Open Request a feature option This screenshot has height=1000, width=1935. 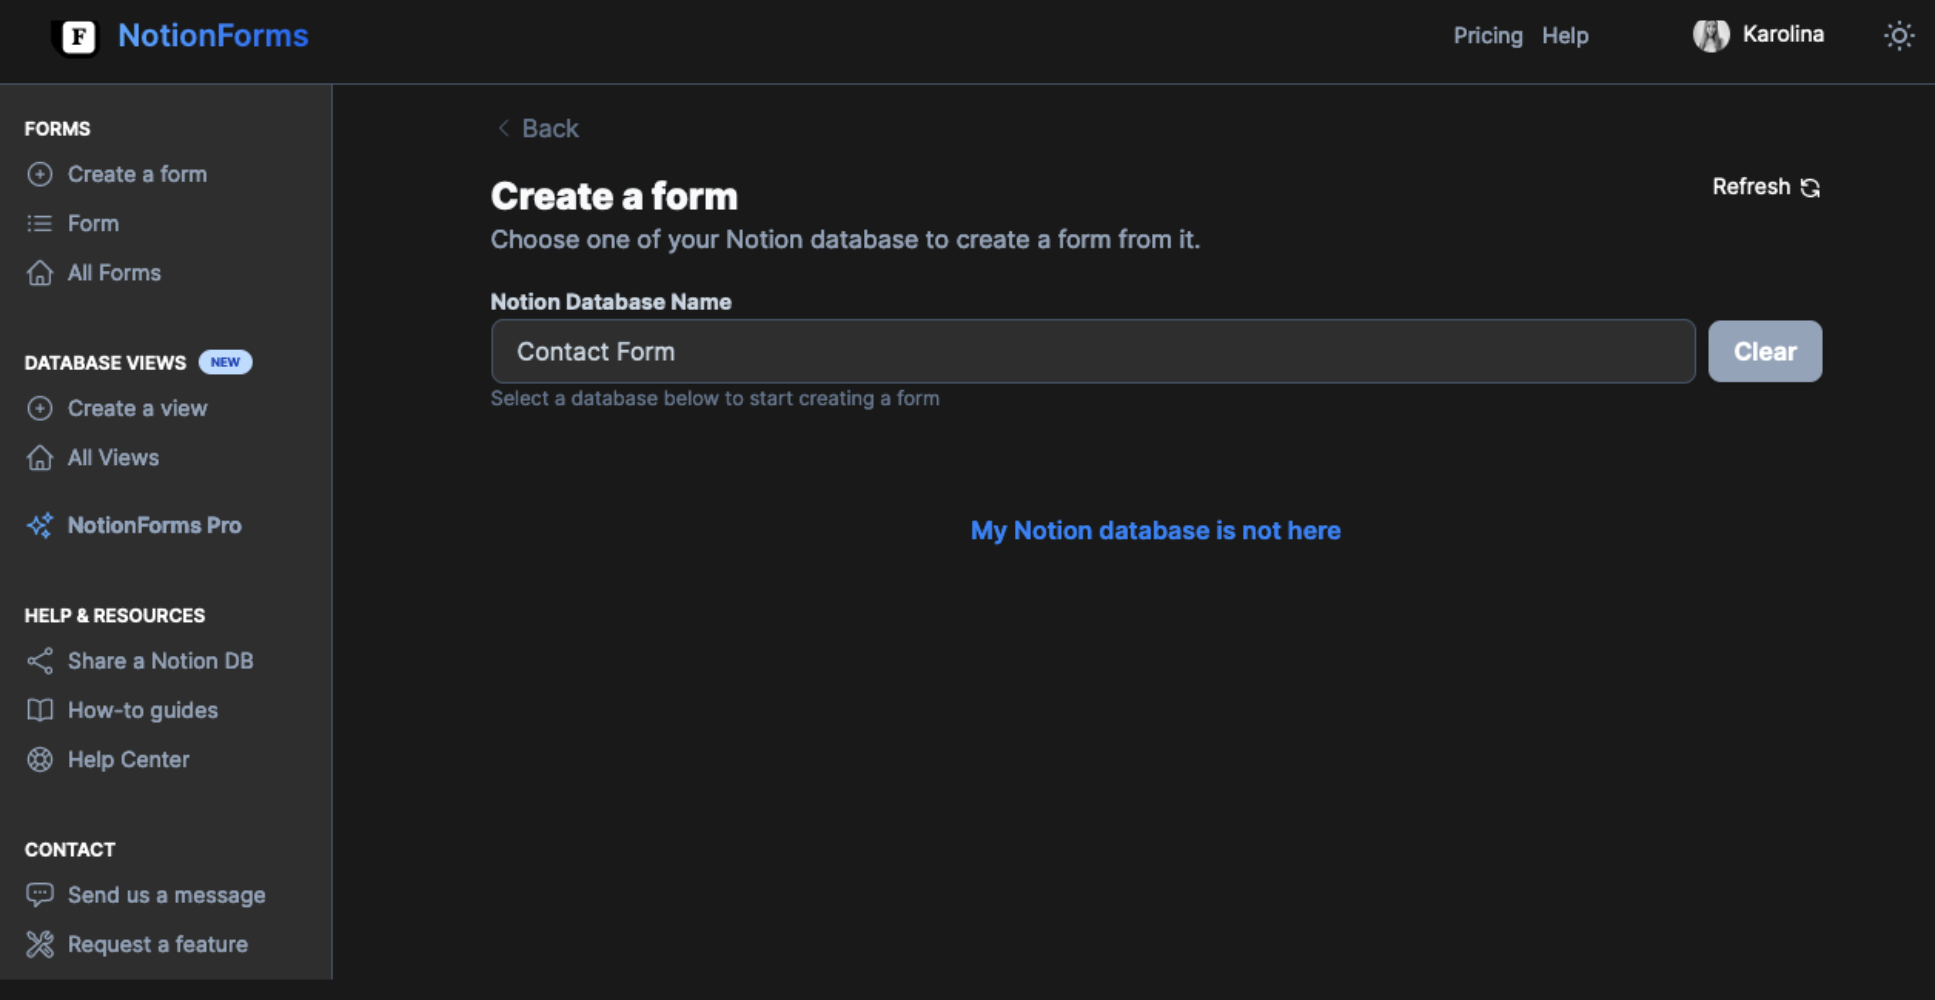tap(157, 943)
